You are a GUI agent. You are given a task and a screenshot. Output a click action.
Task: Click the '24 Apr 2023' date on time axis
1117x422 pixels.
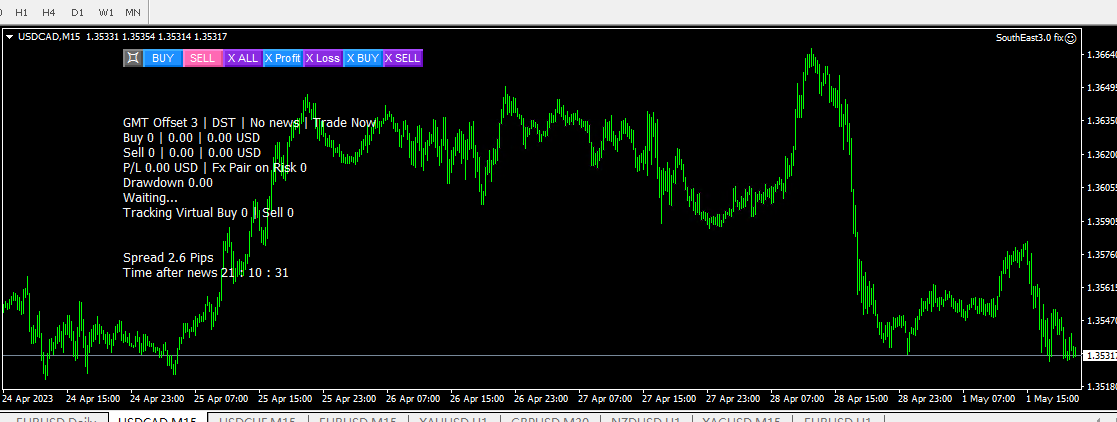tap(28, 398)
